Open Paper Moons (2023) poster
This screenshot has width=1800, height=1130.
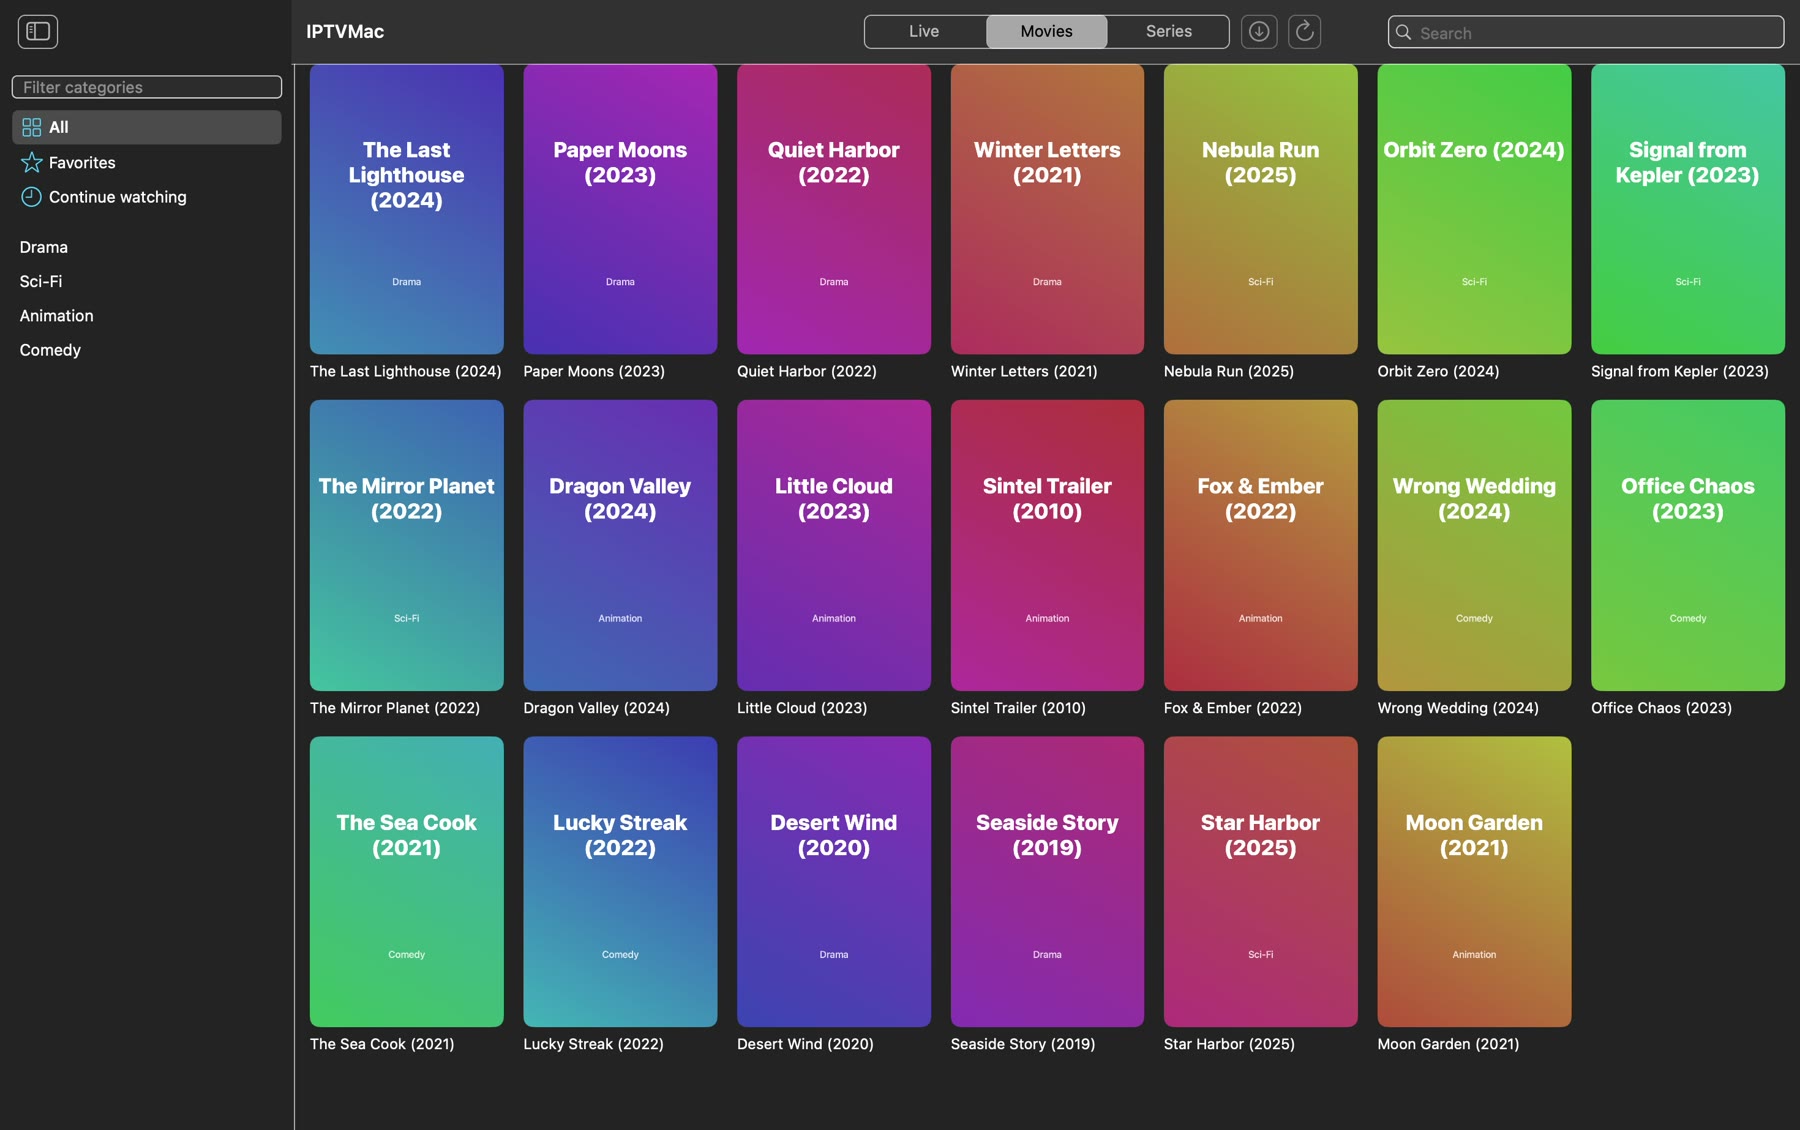click(620, 209)
